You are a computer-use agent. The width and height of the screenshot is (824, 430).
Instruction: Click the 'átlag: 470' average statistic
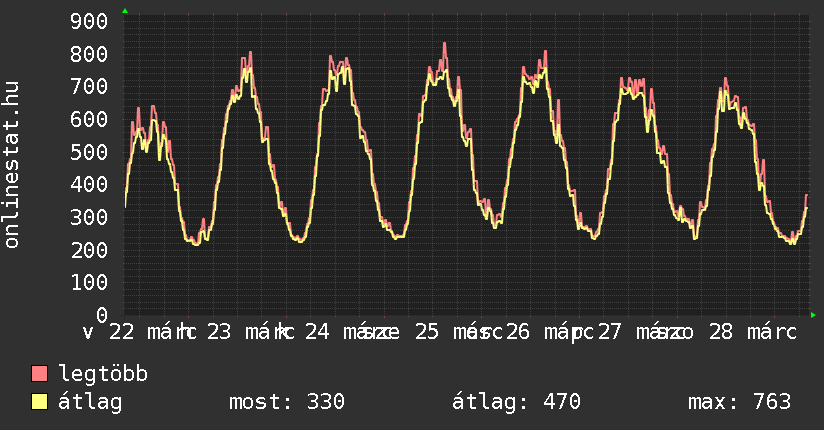pos(517,402)
